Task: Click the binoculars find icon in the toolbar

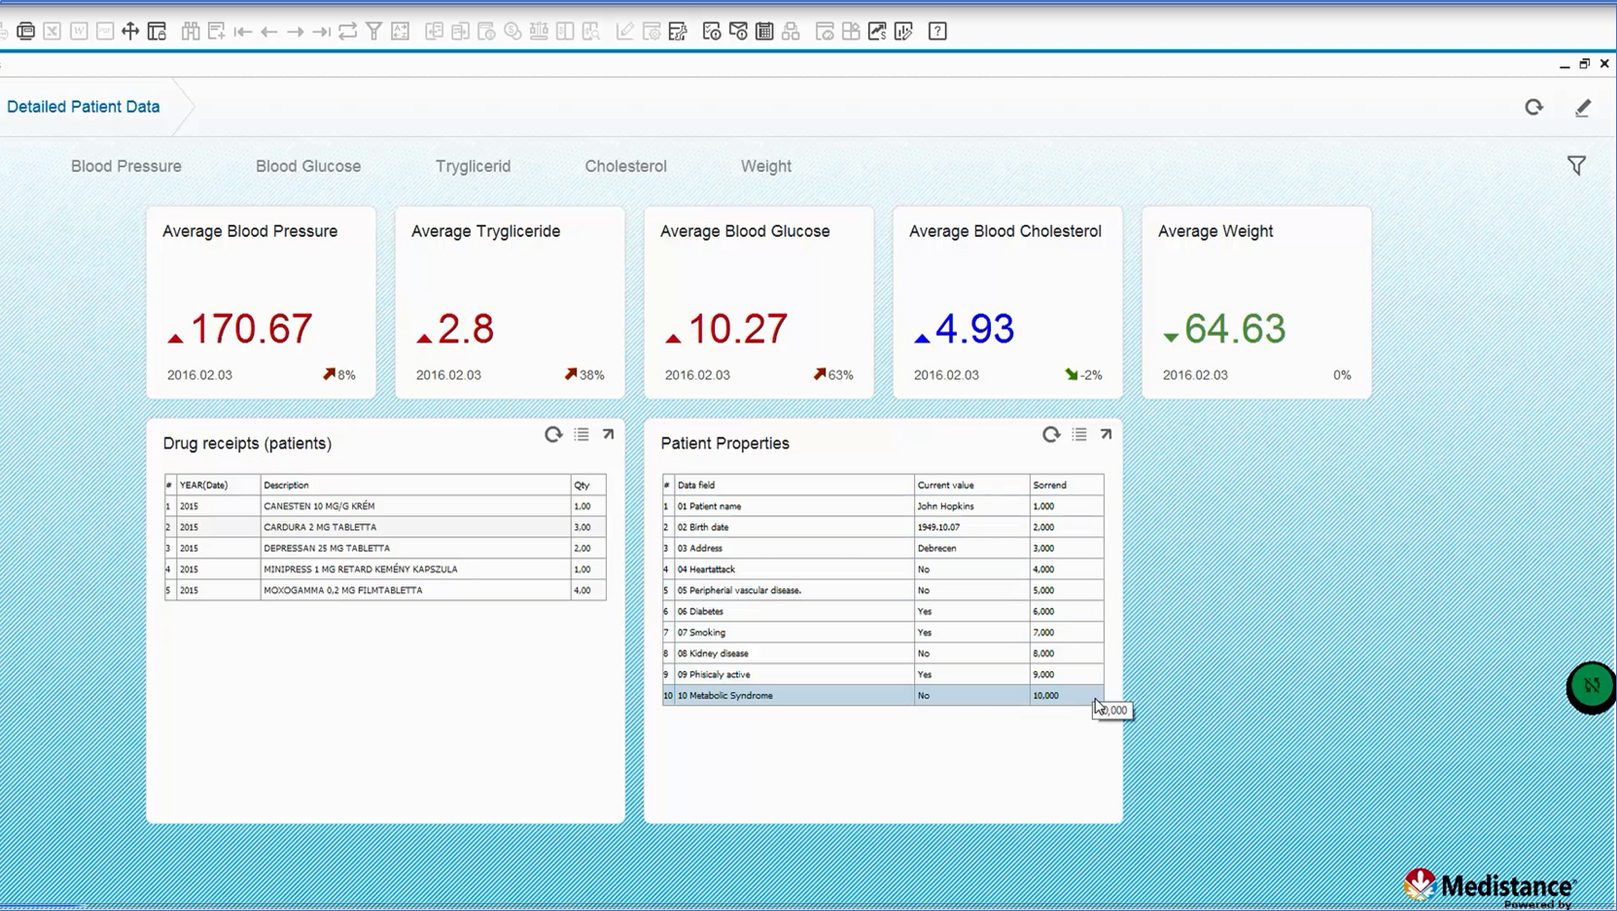Action: tap(190, 31)
